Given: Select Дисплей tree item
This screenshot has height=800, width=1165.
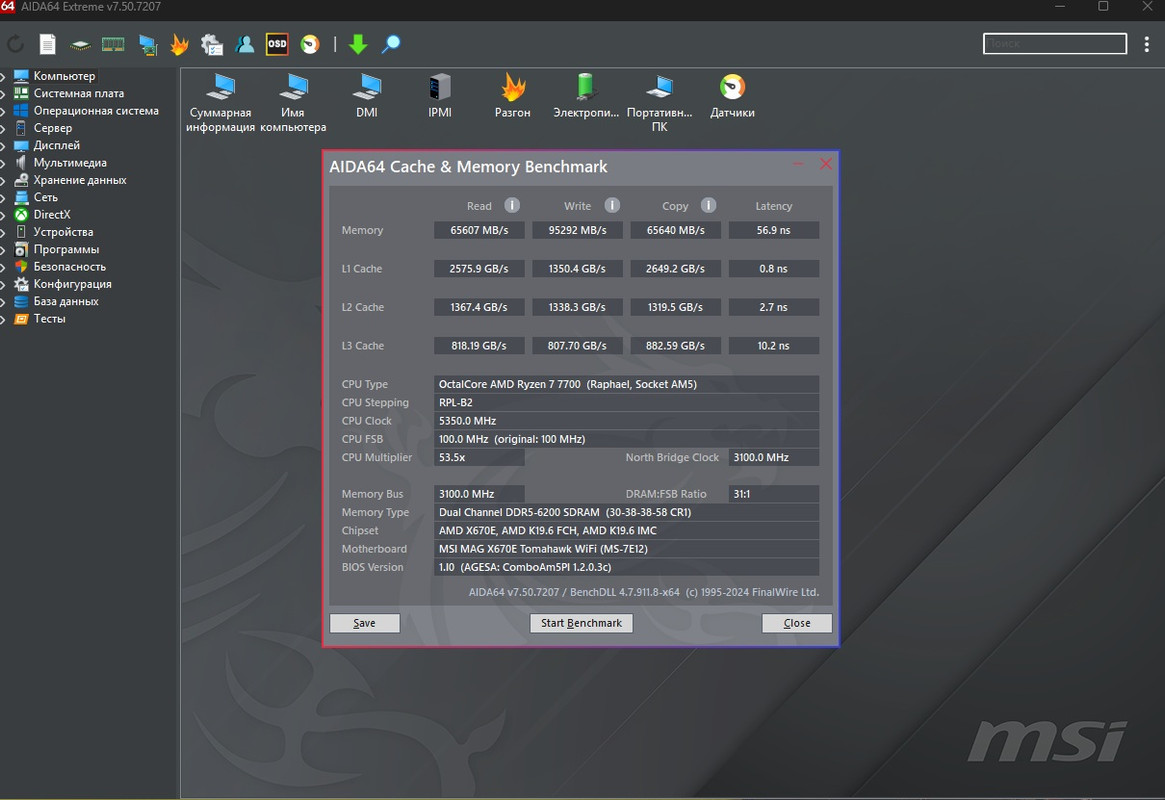Looking at the screenshot, I should [x=56, y=145].
